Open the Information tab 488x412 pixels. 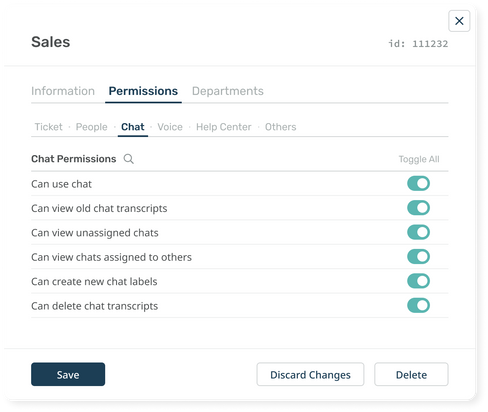(x=63, y=91)
